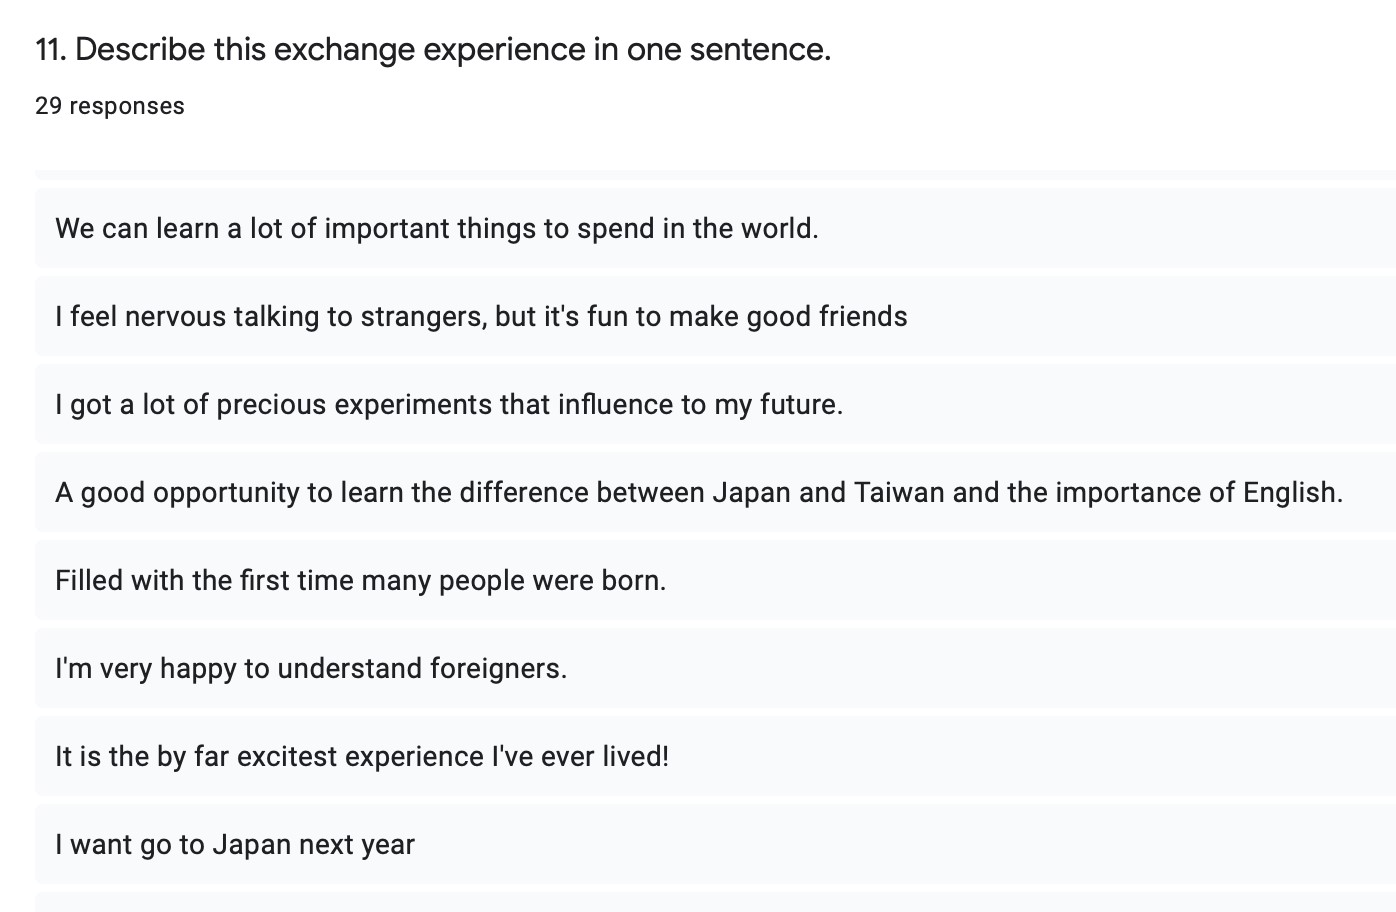Select response 'excitest experience I've ever lived'

coord(715,756)
